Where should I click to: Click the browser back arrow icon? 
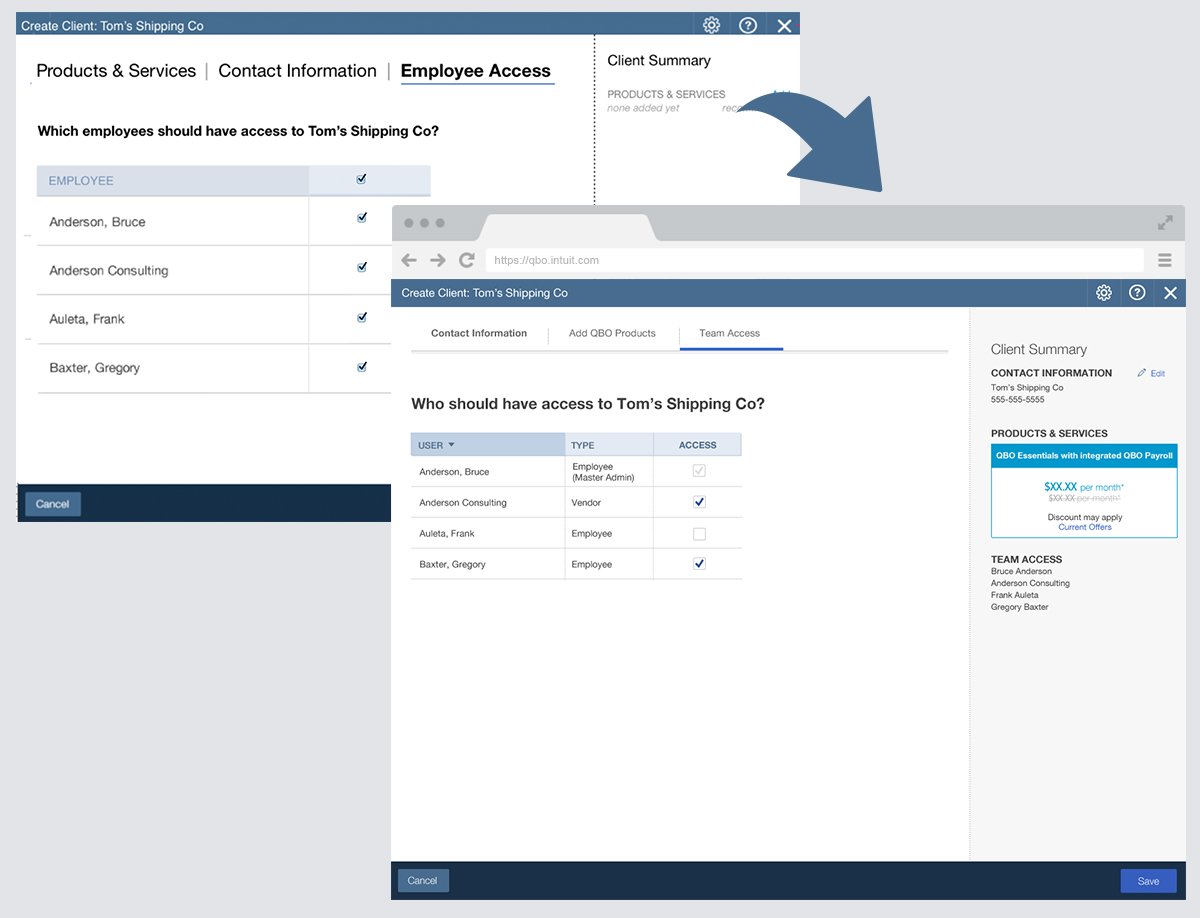[409, 260]
